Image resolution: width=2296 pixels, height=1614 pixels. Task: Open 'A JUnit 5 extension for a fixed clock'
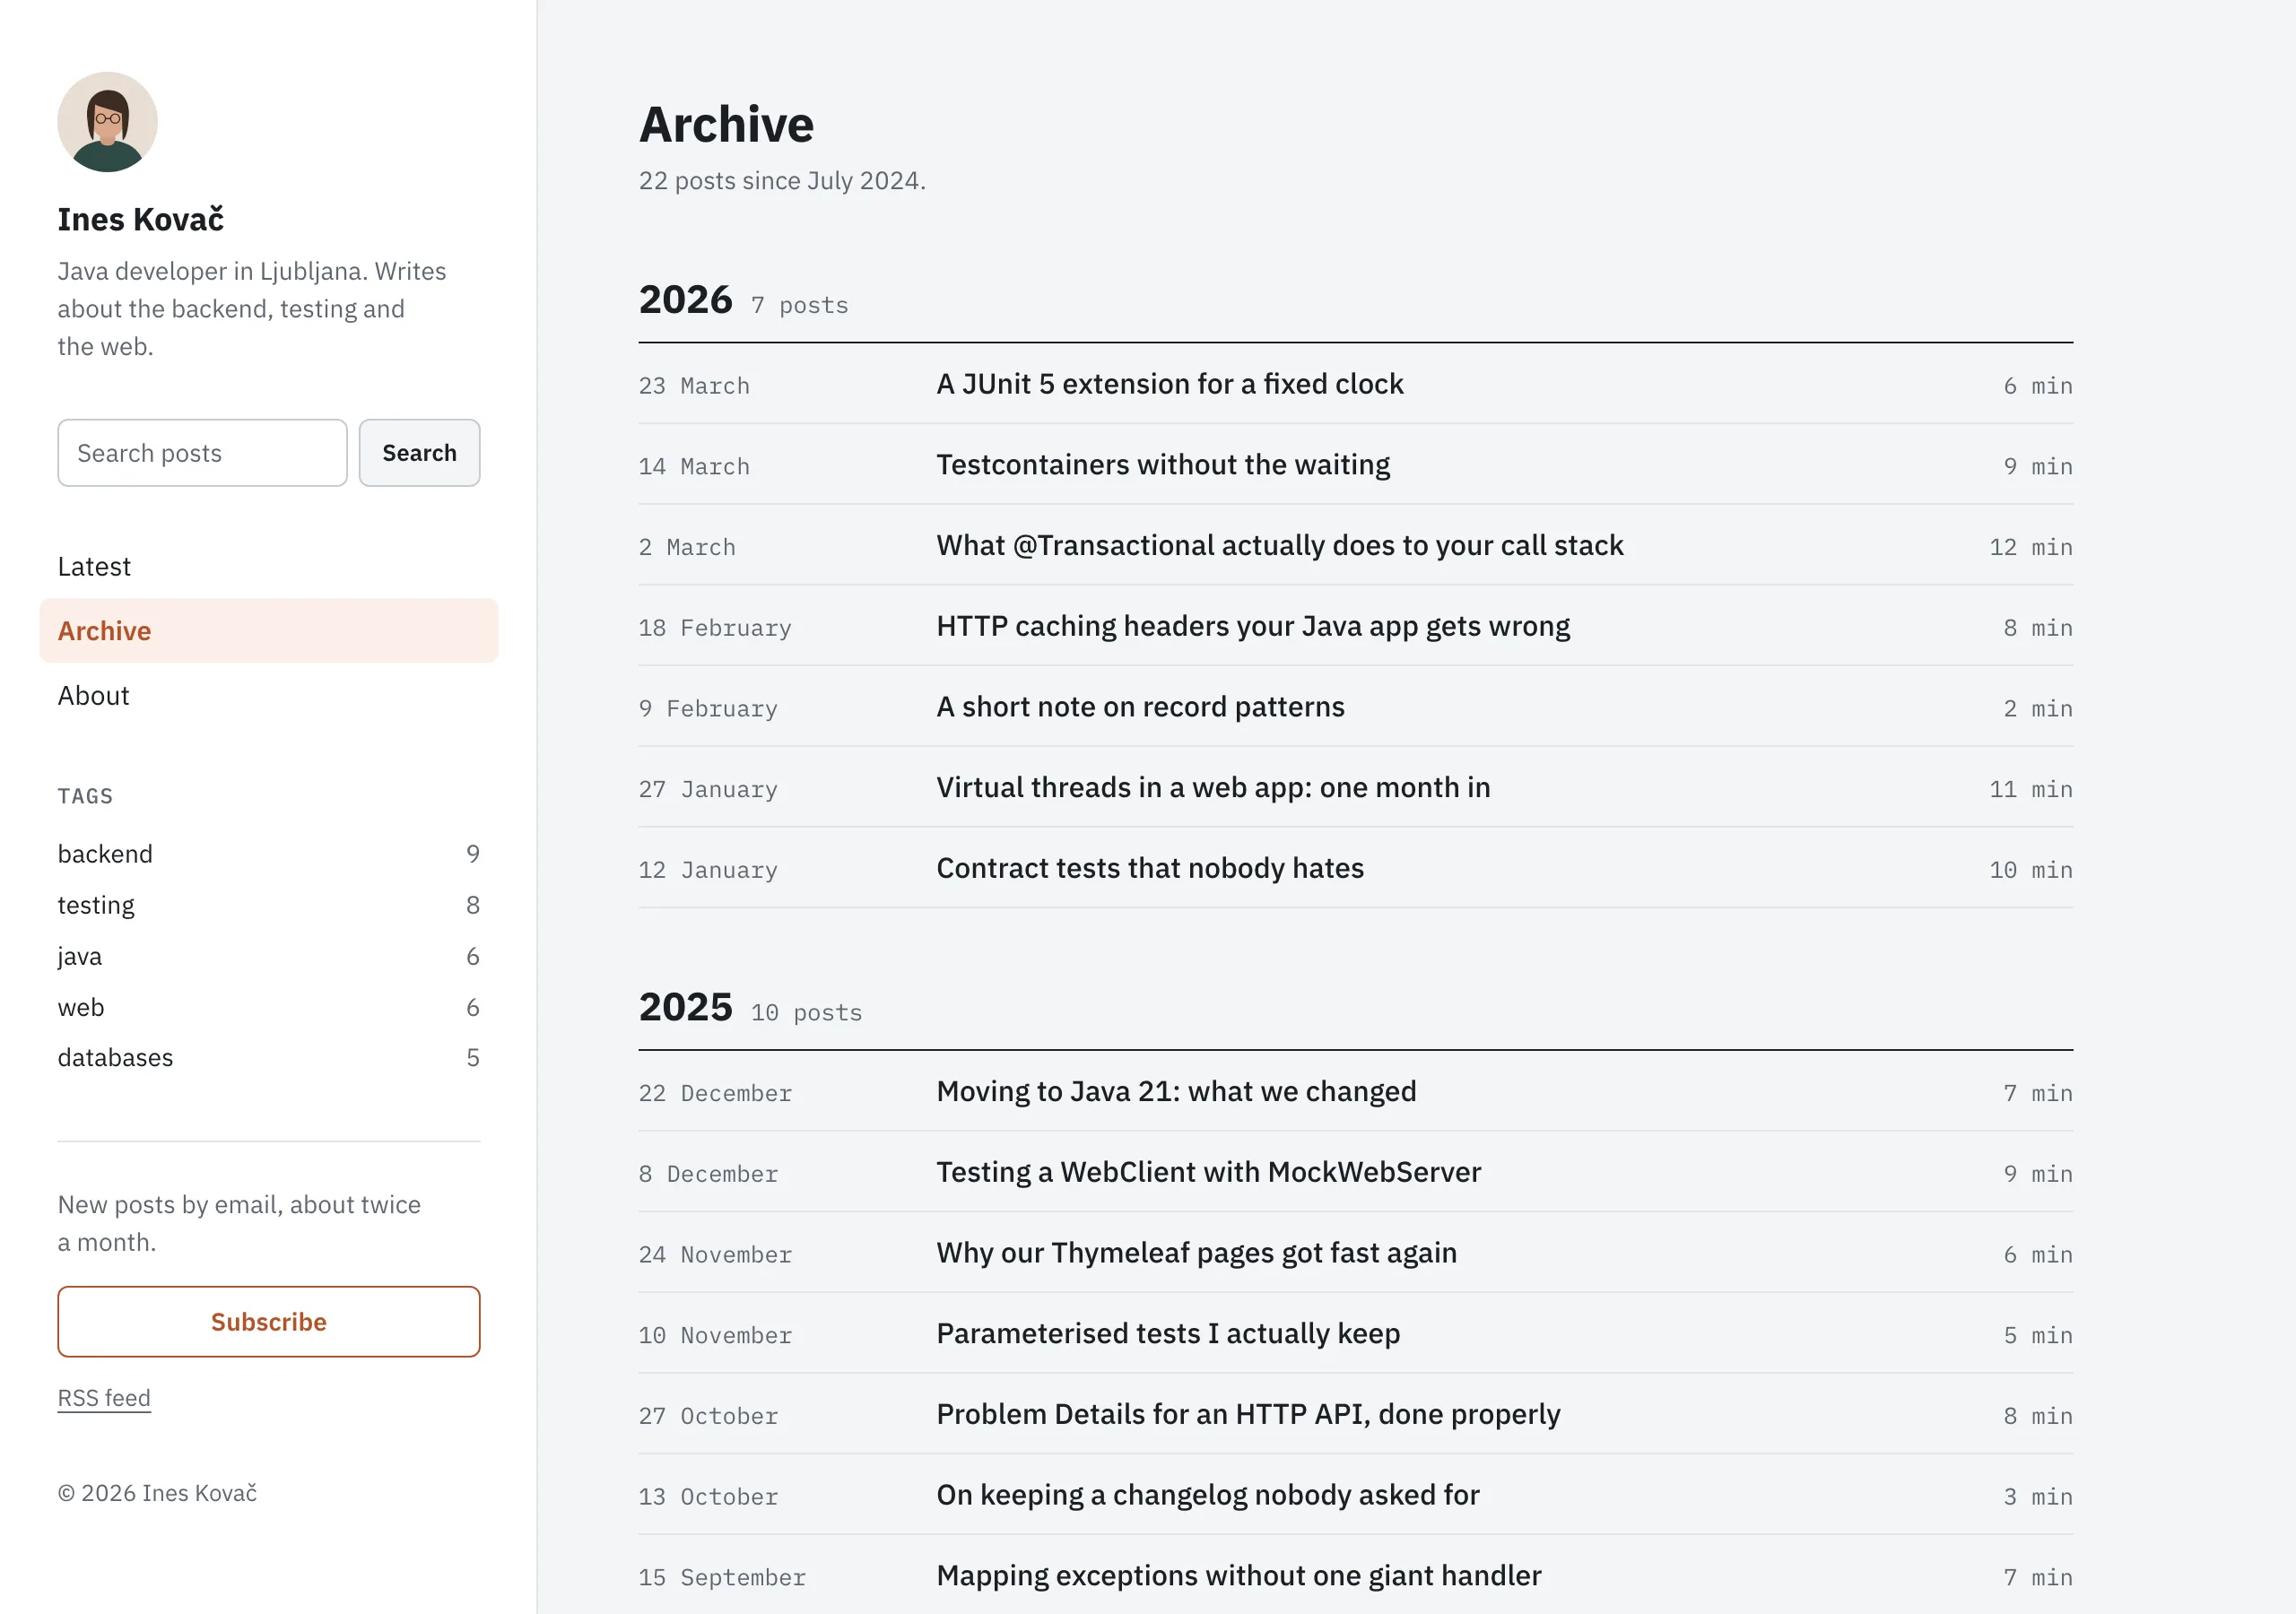tap(1170, 384)
